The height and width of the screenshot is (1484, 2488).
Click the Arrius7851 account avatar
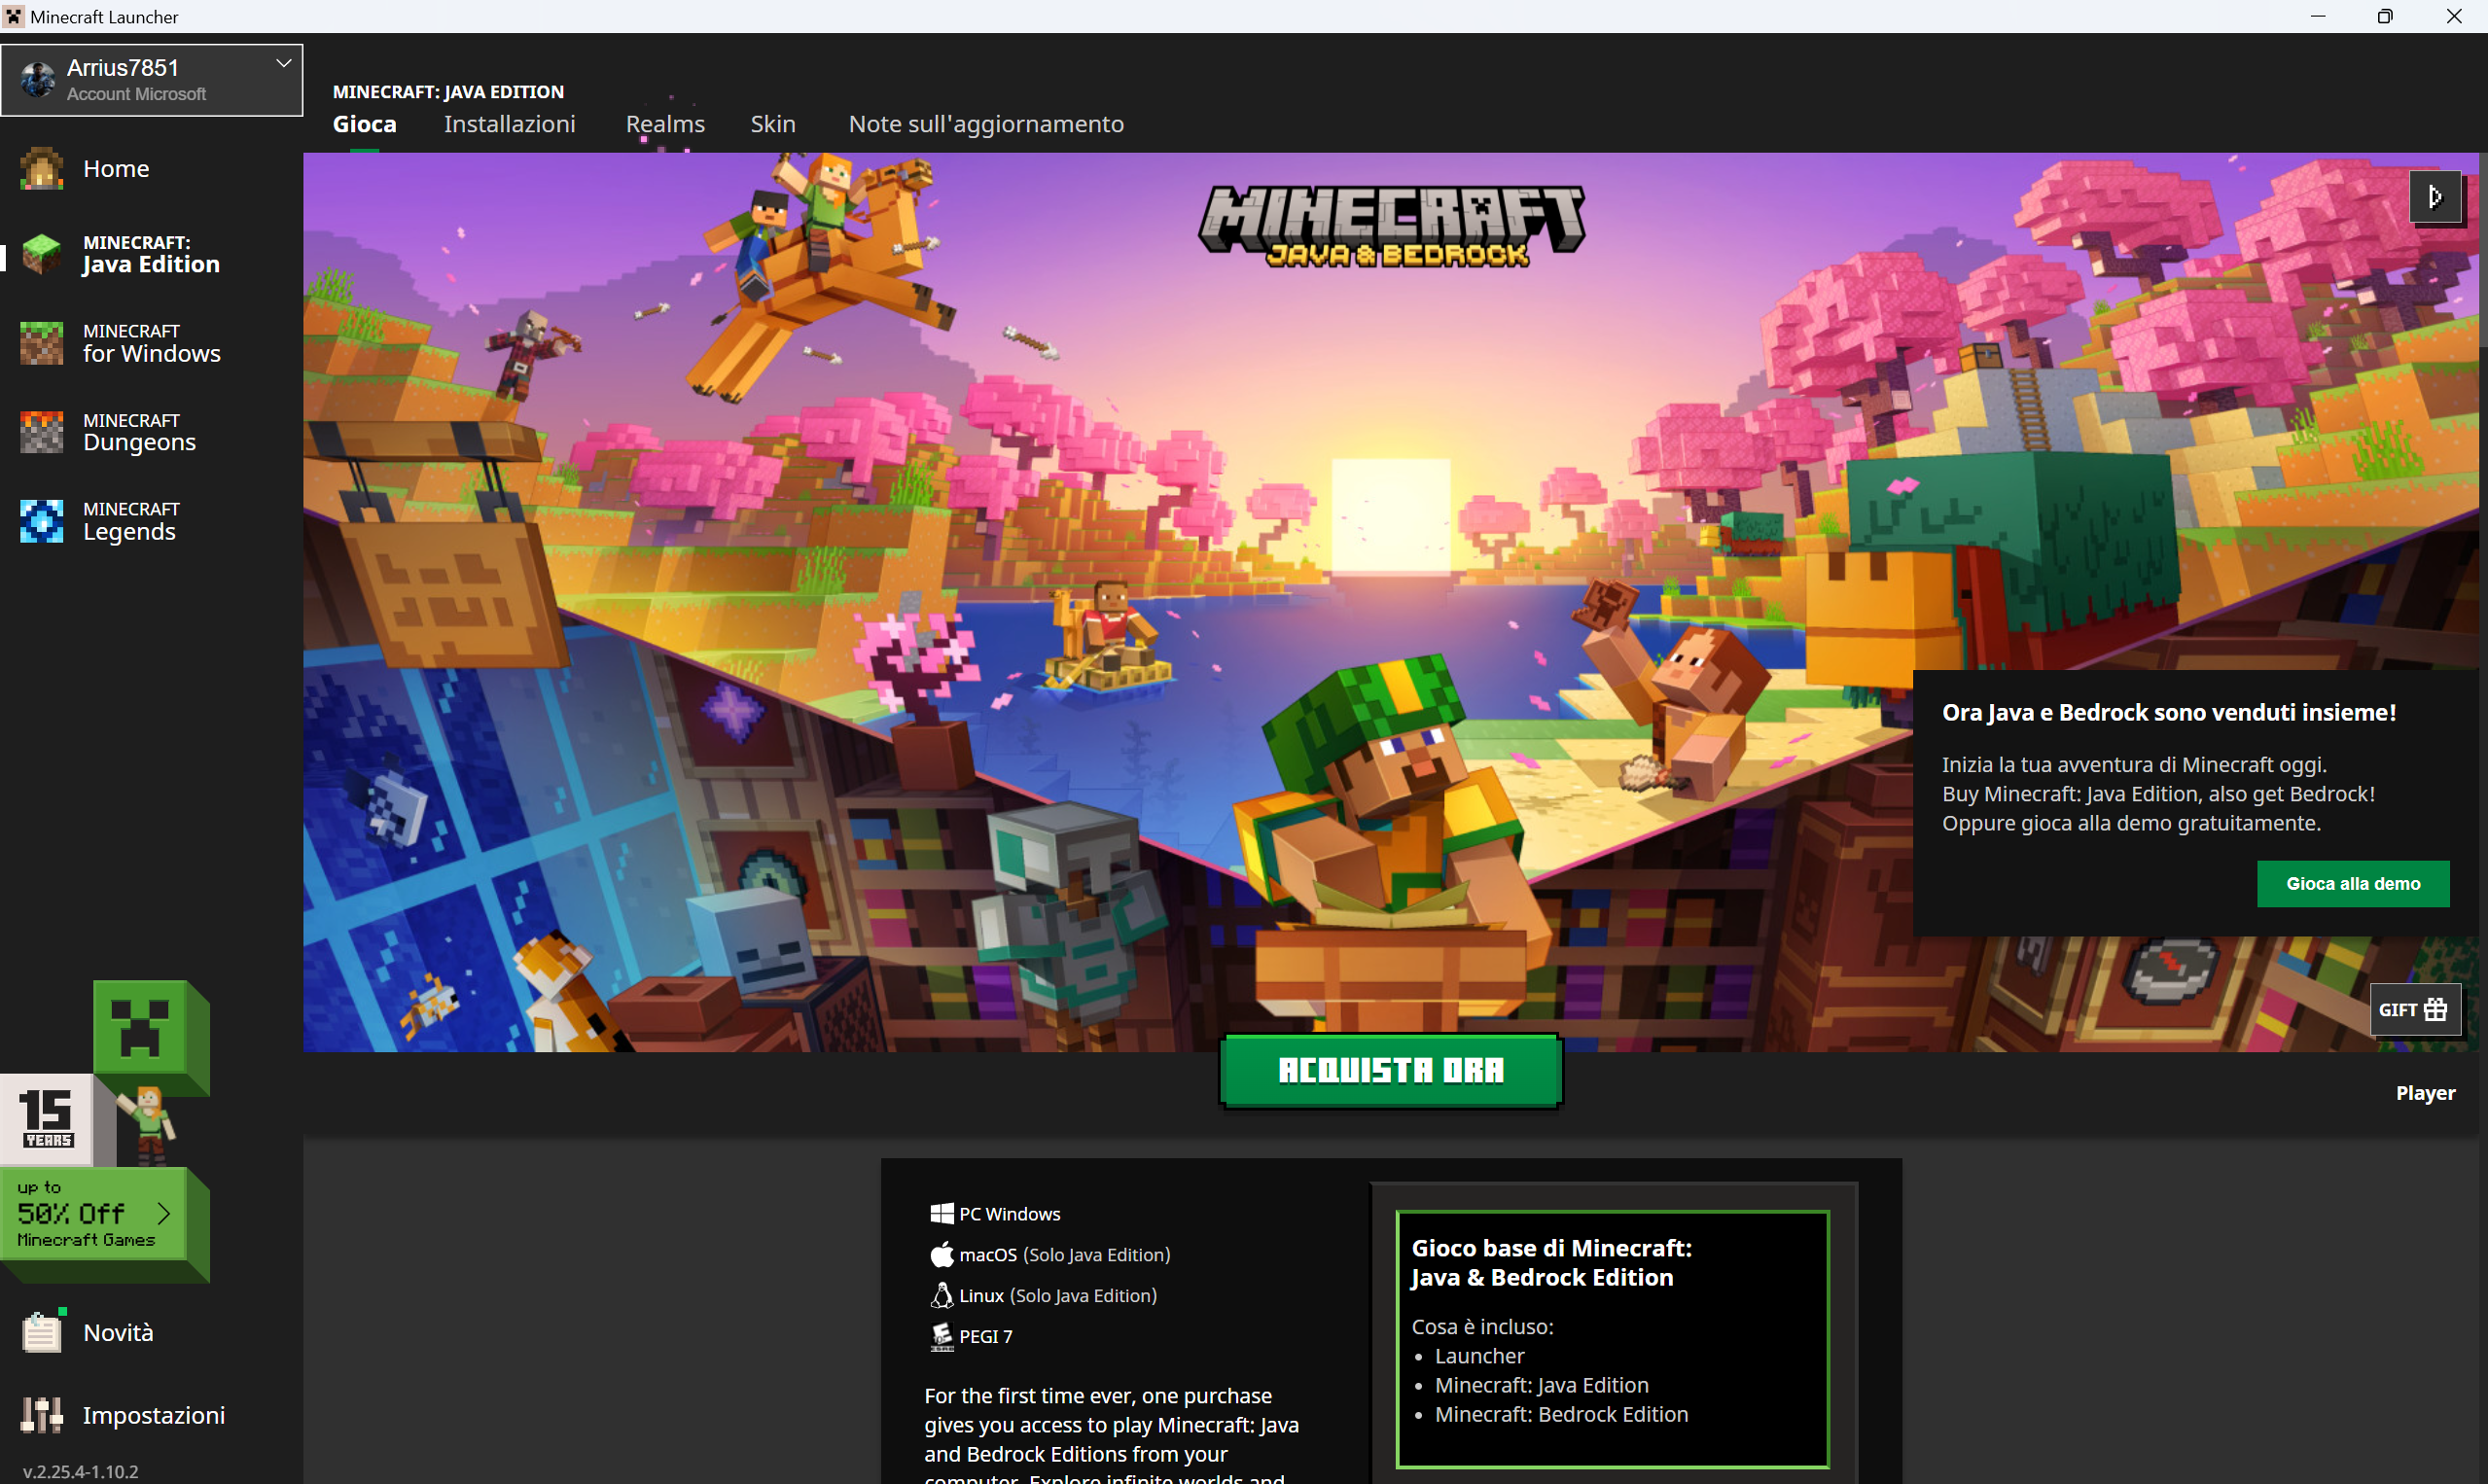point(38,79)
